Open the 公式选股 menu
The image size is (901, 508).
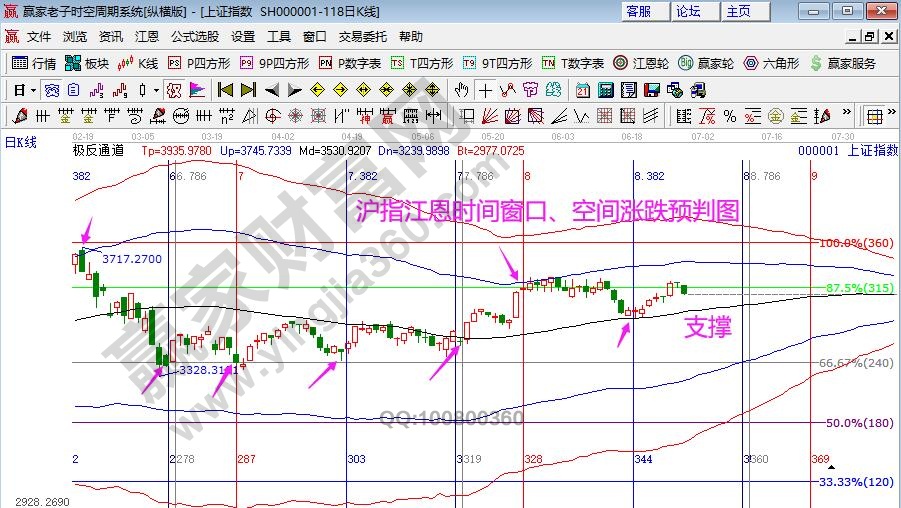195,36
